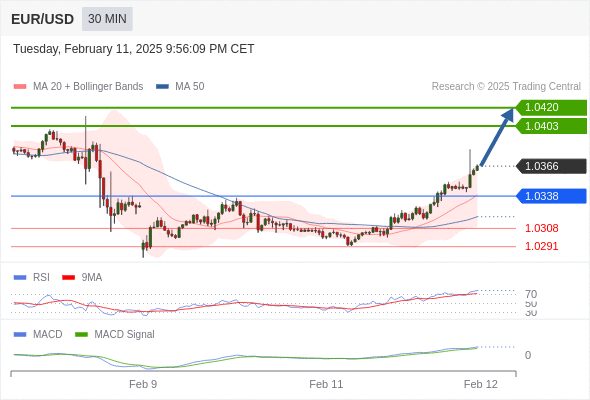Image resolution: width=590 pixels, height=400 pixels.
Task: Click the RSI 70 level label
Action: [531, 294]
